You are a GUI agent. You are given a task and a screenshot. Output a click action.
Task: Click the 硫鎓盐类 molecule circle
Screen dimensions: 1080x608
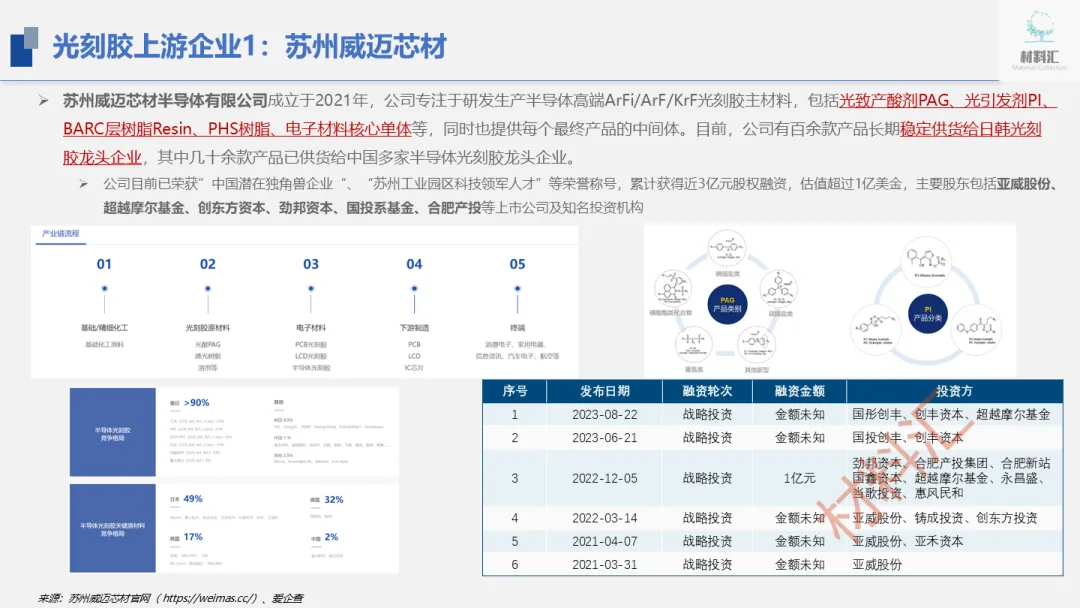[779, 289]
